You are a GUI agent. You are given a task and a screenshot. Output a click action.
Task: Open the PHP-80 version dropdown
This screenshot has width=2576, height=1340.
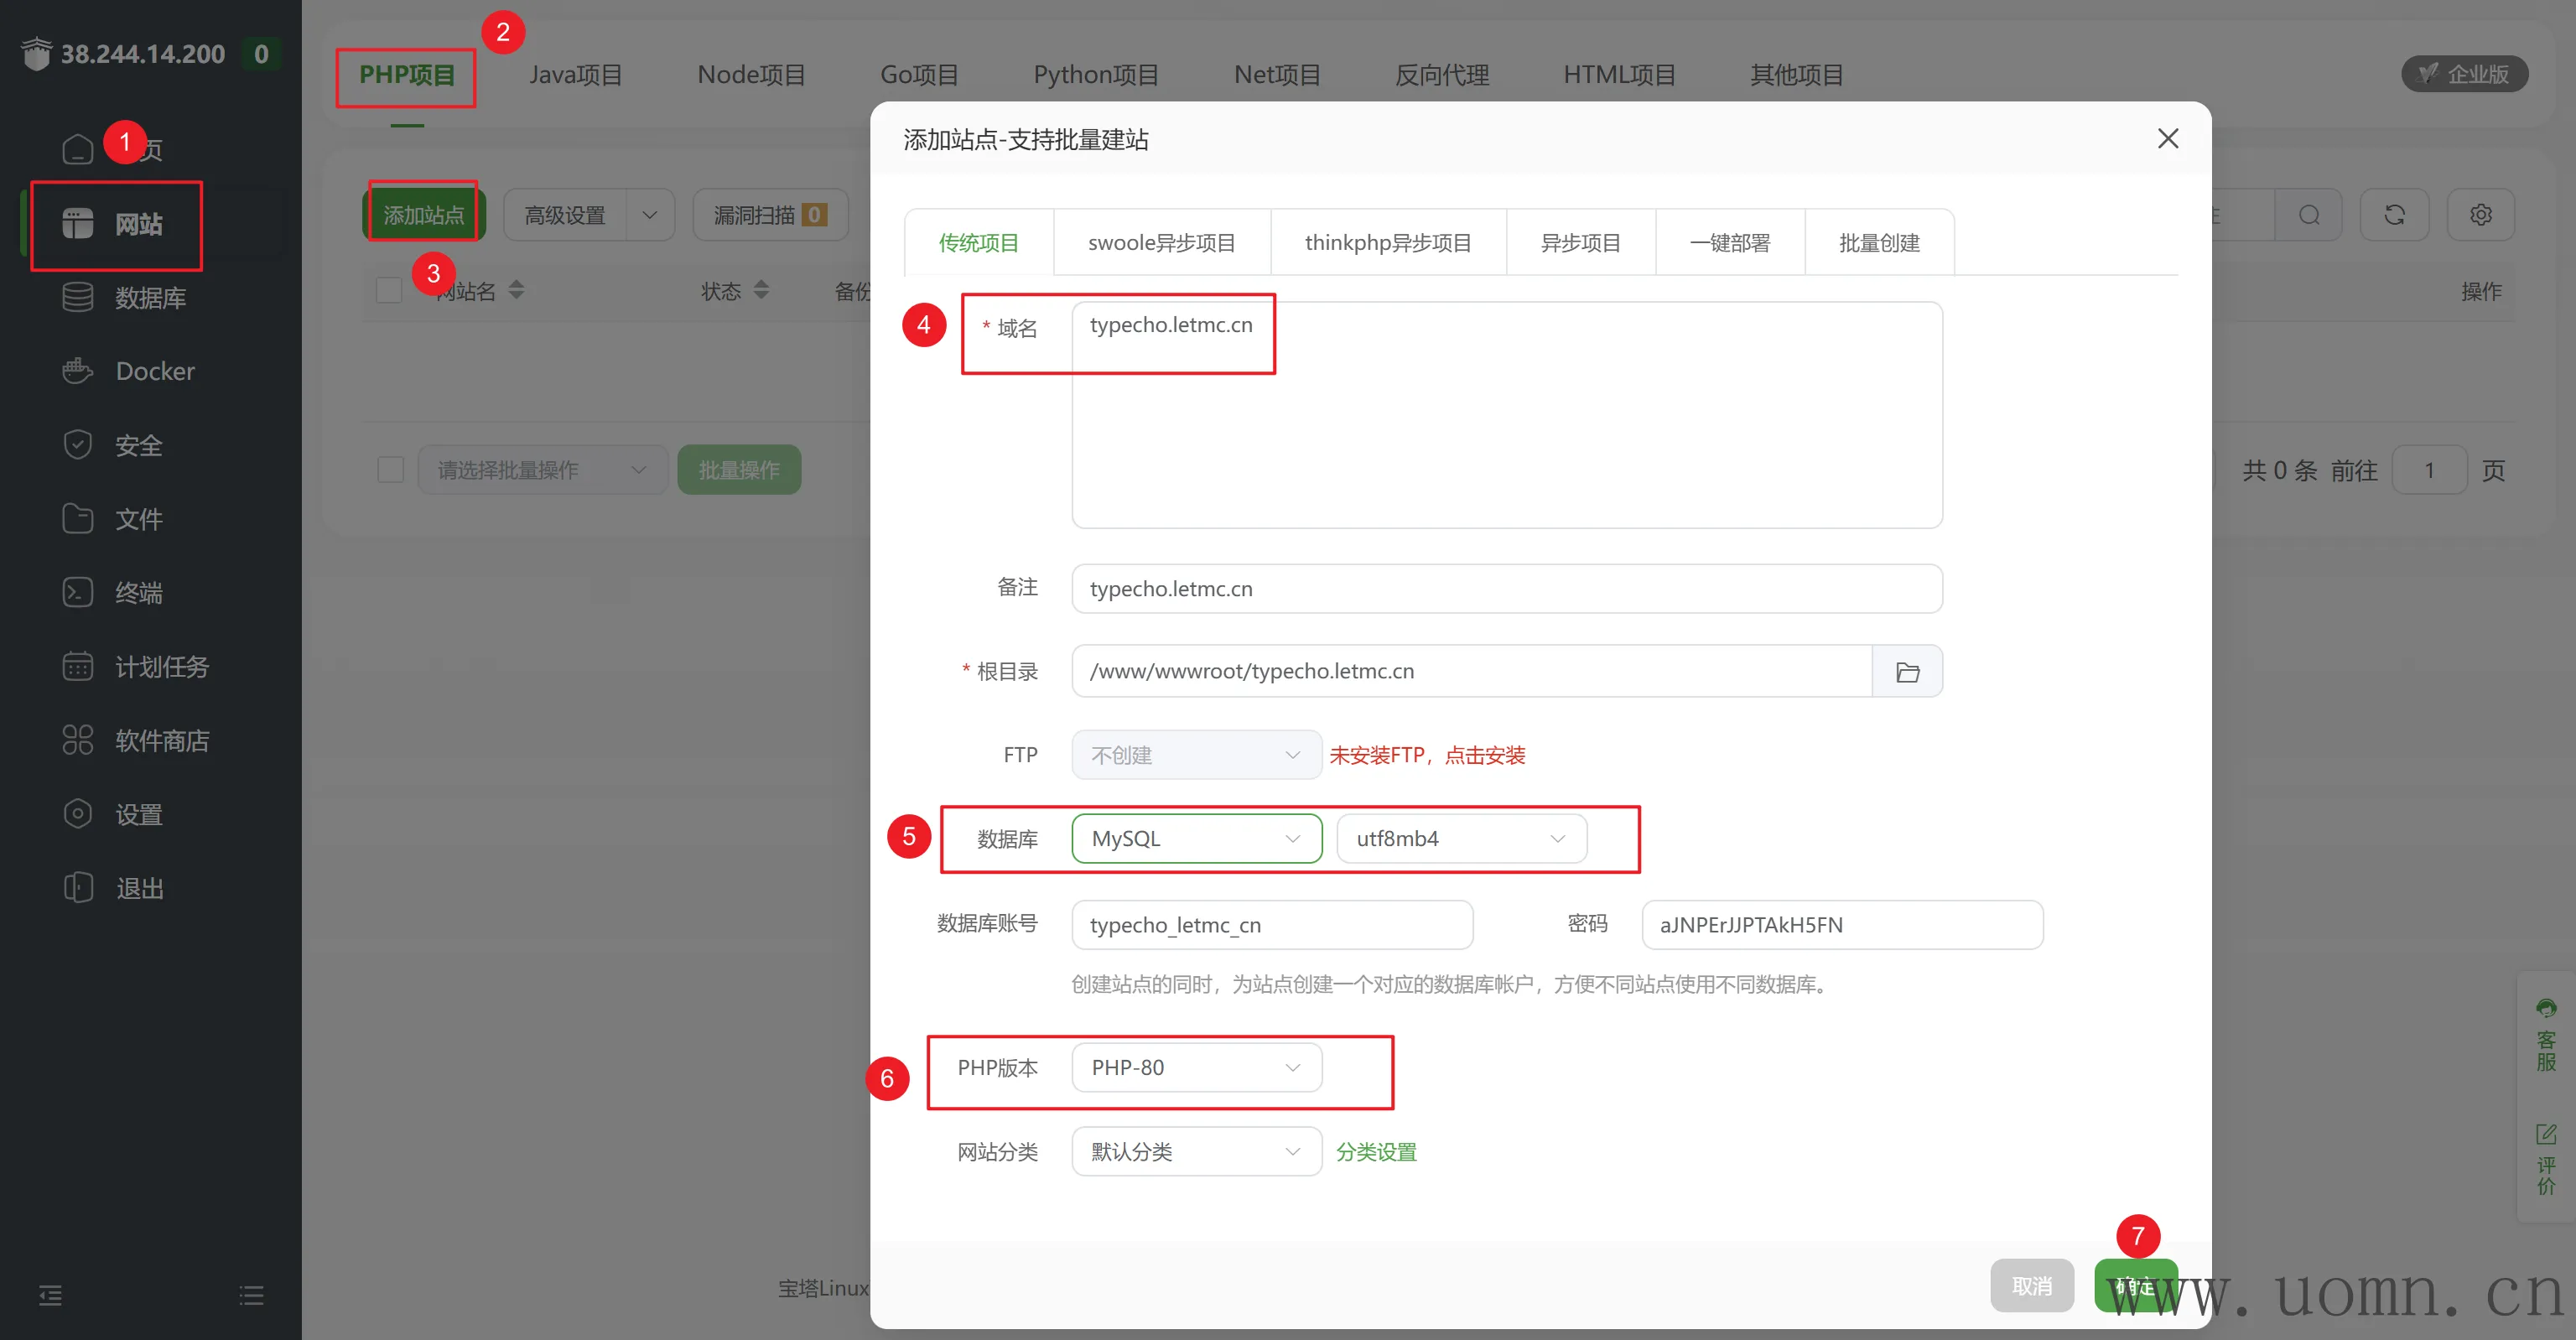click(x=1196, y=1068)
